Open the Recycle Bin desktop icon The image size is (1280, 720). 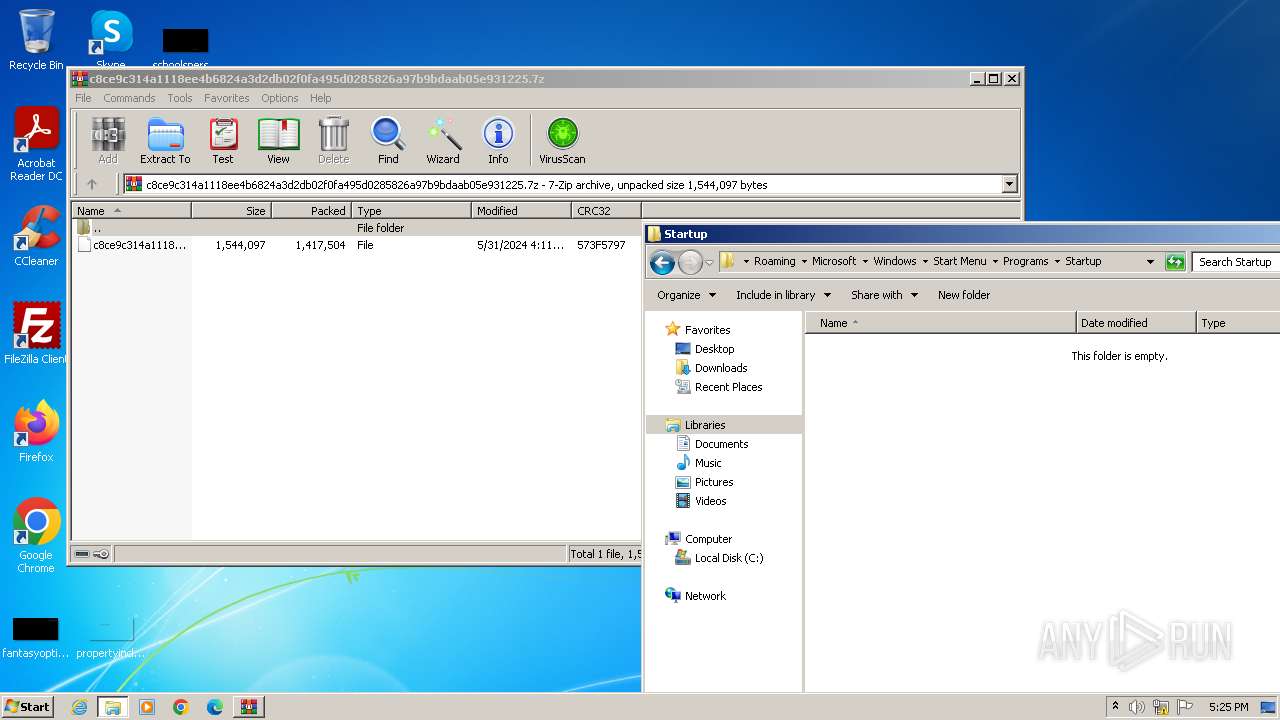point(36,40)
